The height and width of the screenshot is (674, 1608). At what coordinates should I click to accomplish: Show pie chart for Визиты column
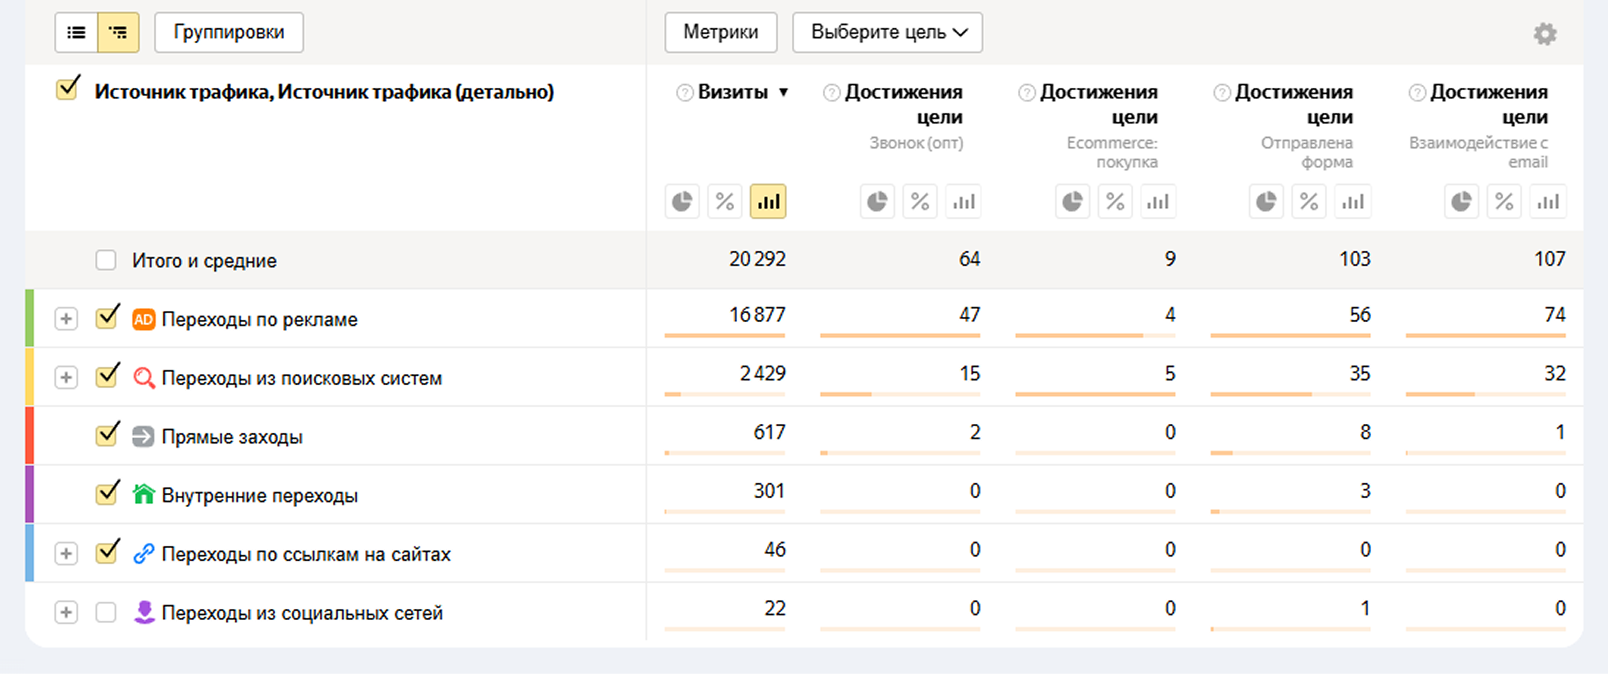point(682,202)
